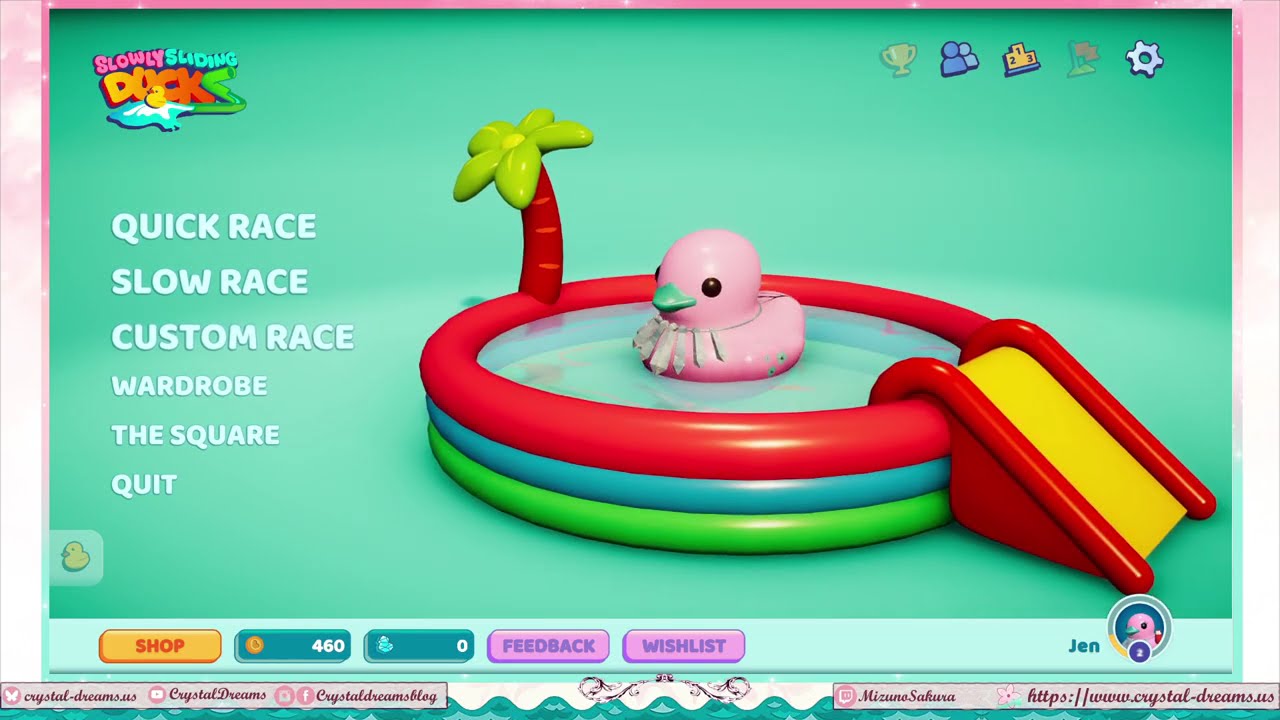Open Jen's duck profile avatar

pyautogui.click(x=1139, y=629)
